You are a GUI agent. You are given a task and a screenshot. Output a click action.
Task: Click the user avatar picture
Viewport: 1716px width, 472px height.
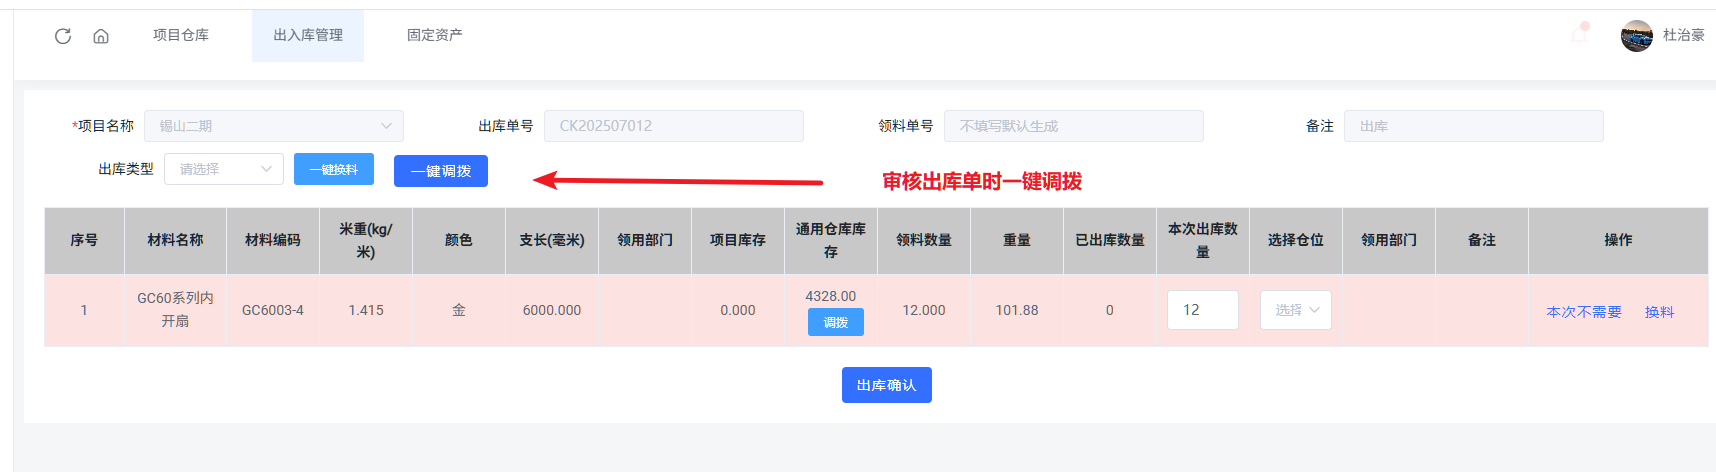(x=1636, y=36)
